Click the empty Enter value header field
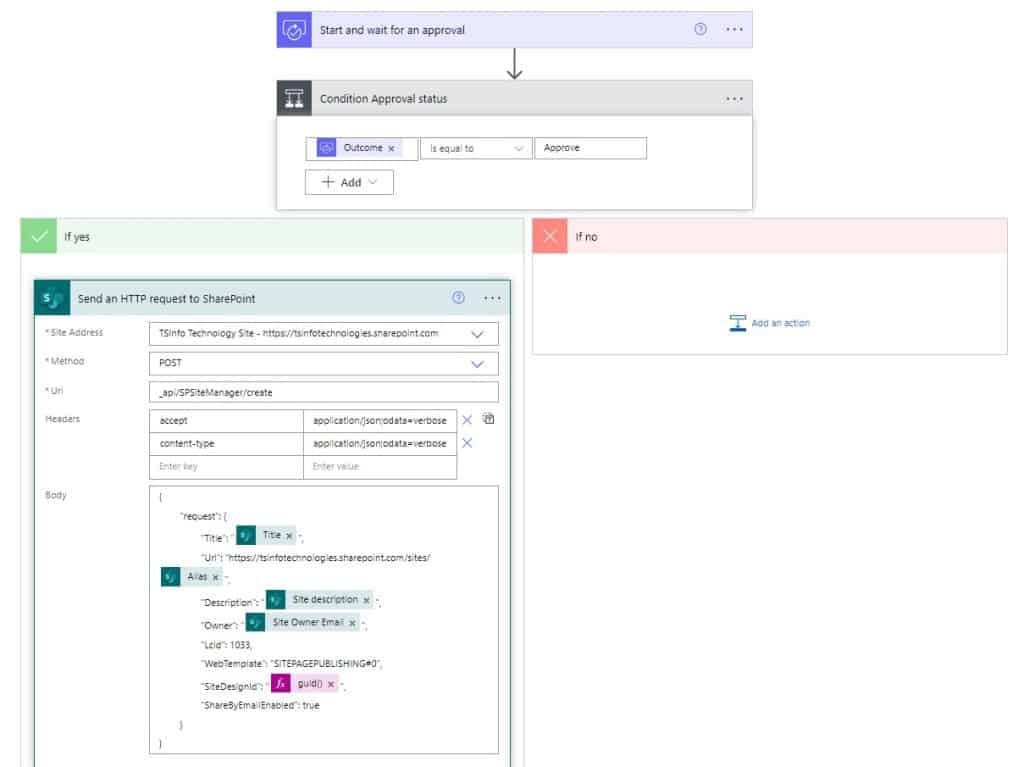Screen dimensions: 1024x767 pos(379,466)
